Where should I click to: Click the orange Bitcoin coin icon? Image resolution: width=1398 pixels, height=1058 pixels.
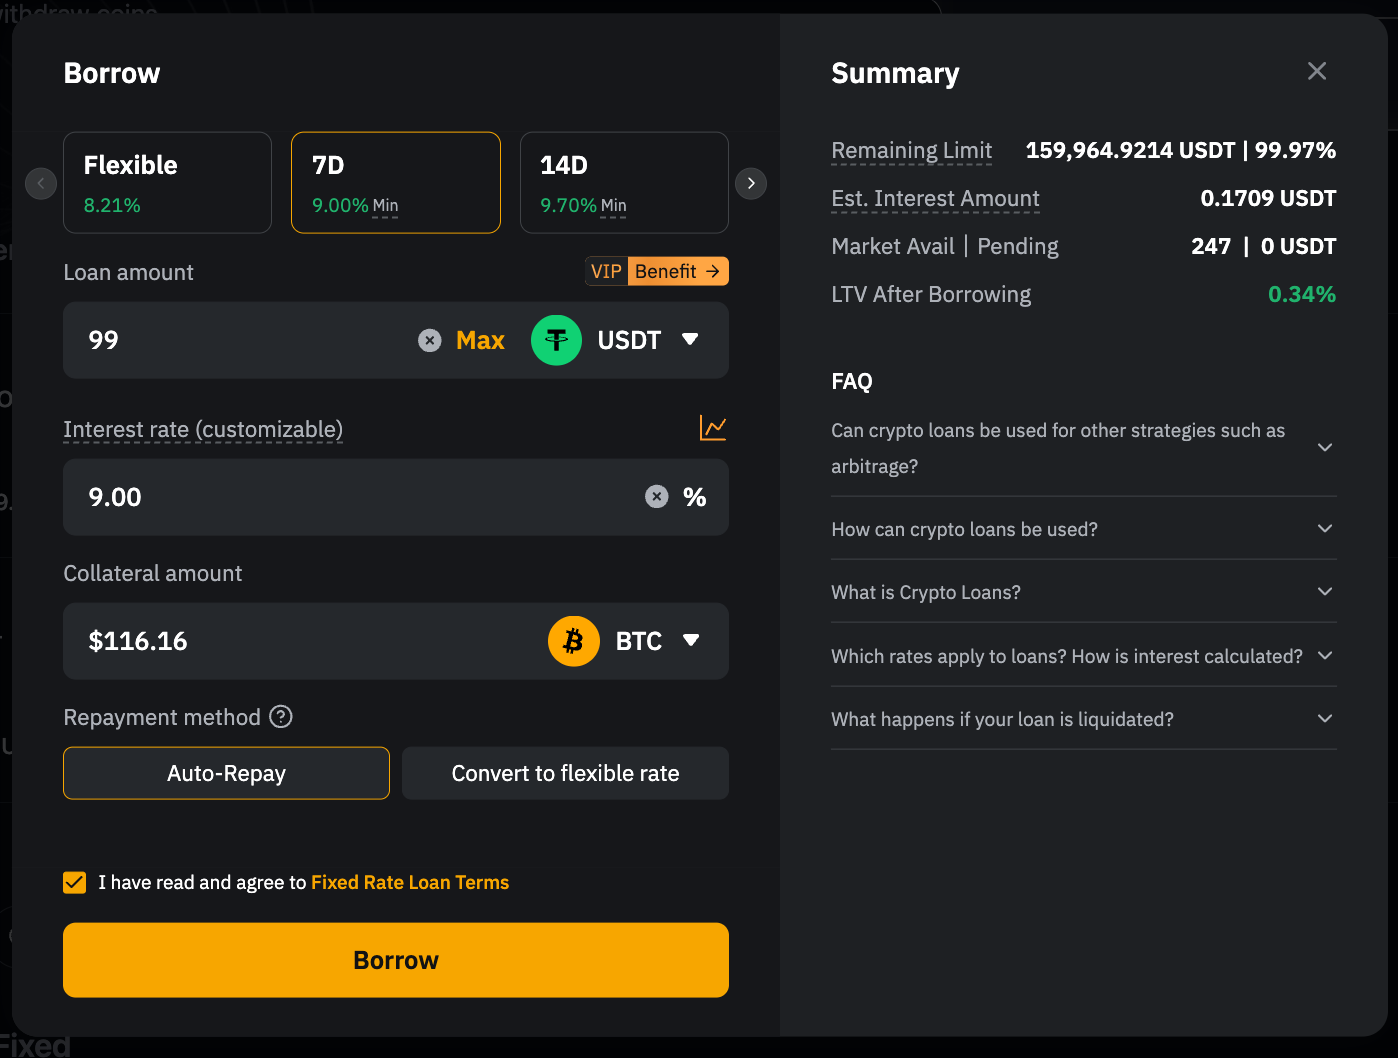tap(573, 641)
